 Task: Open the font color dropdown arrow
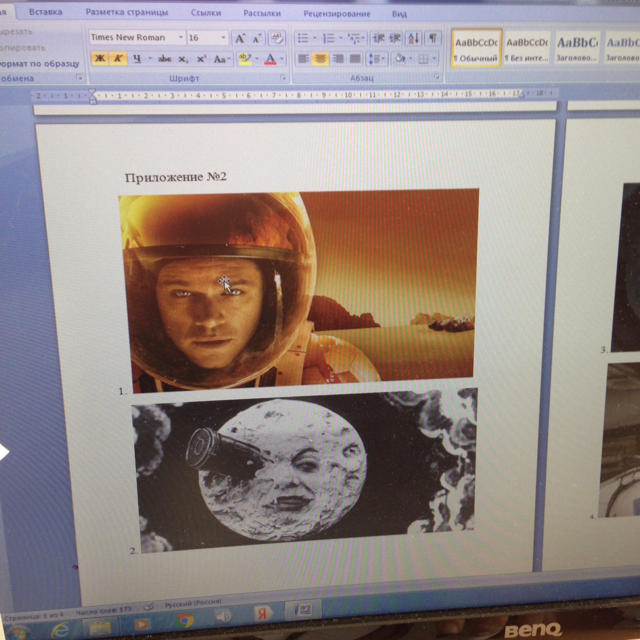pyautogui.click(x=282, y=59)
